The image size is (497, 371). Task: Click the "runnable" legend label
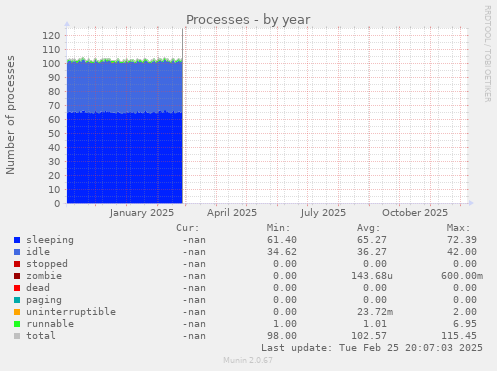(50, 324)
